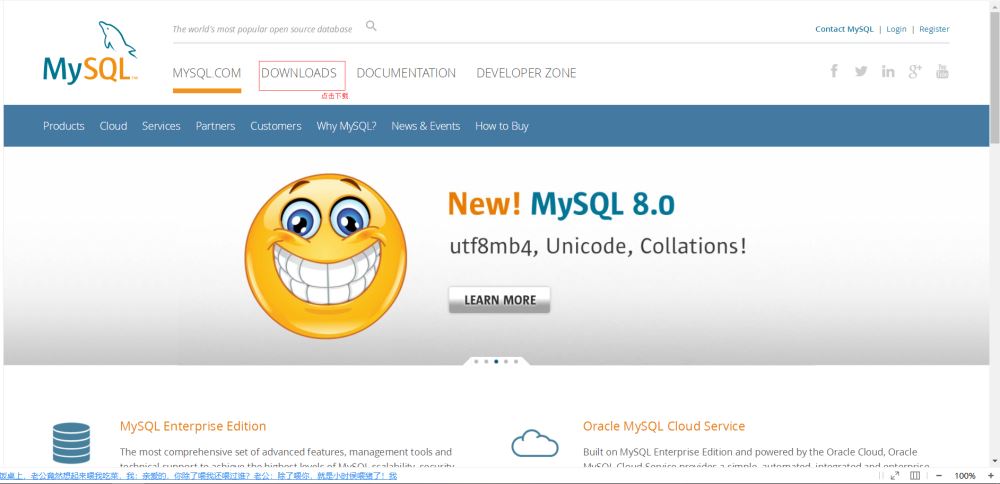Screen dimensions: 1000x484
Task: Click the Oracle Cloud Service cloud icon
Action: pyautogui.click(x=535, y=443)
